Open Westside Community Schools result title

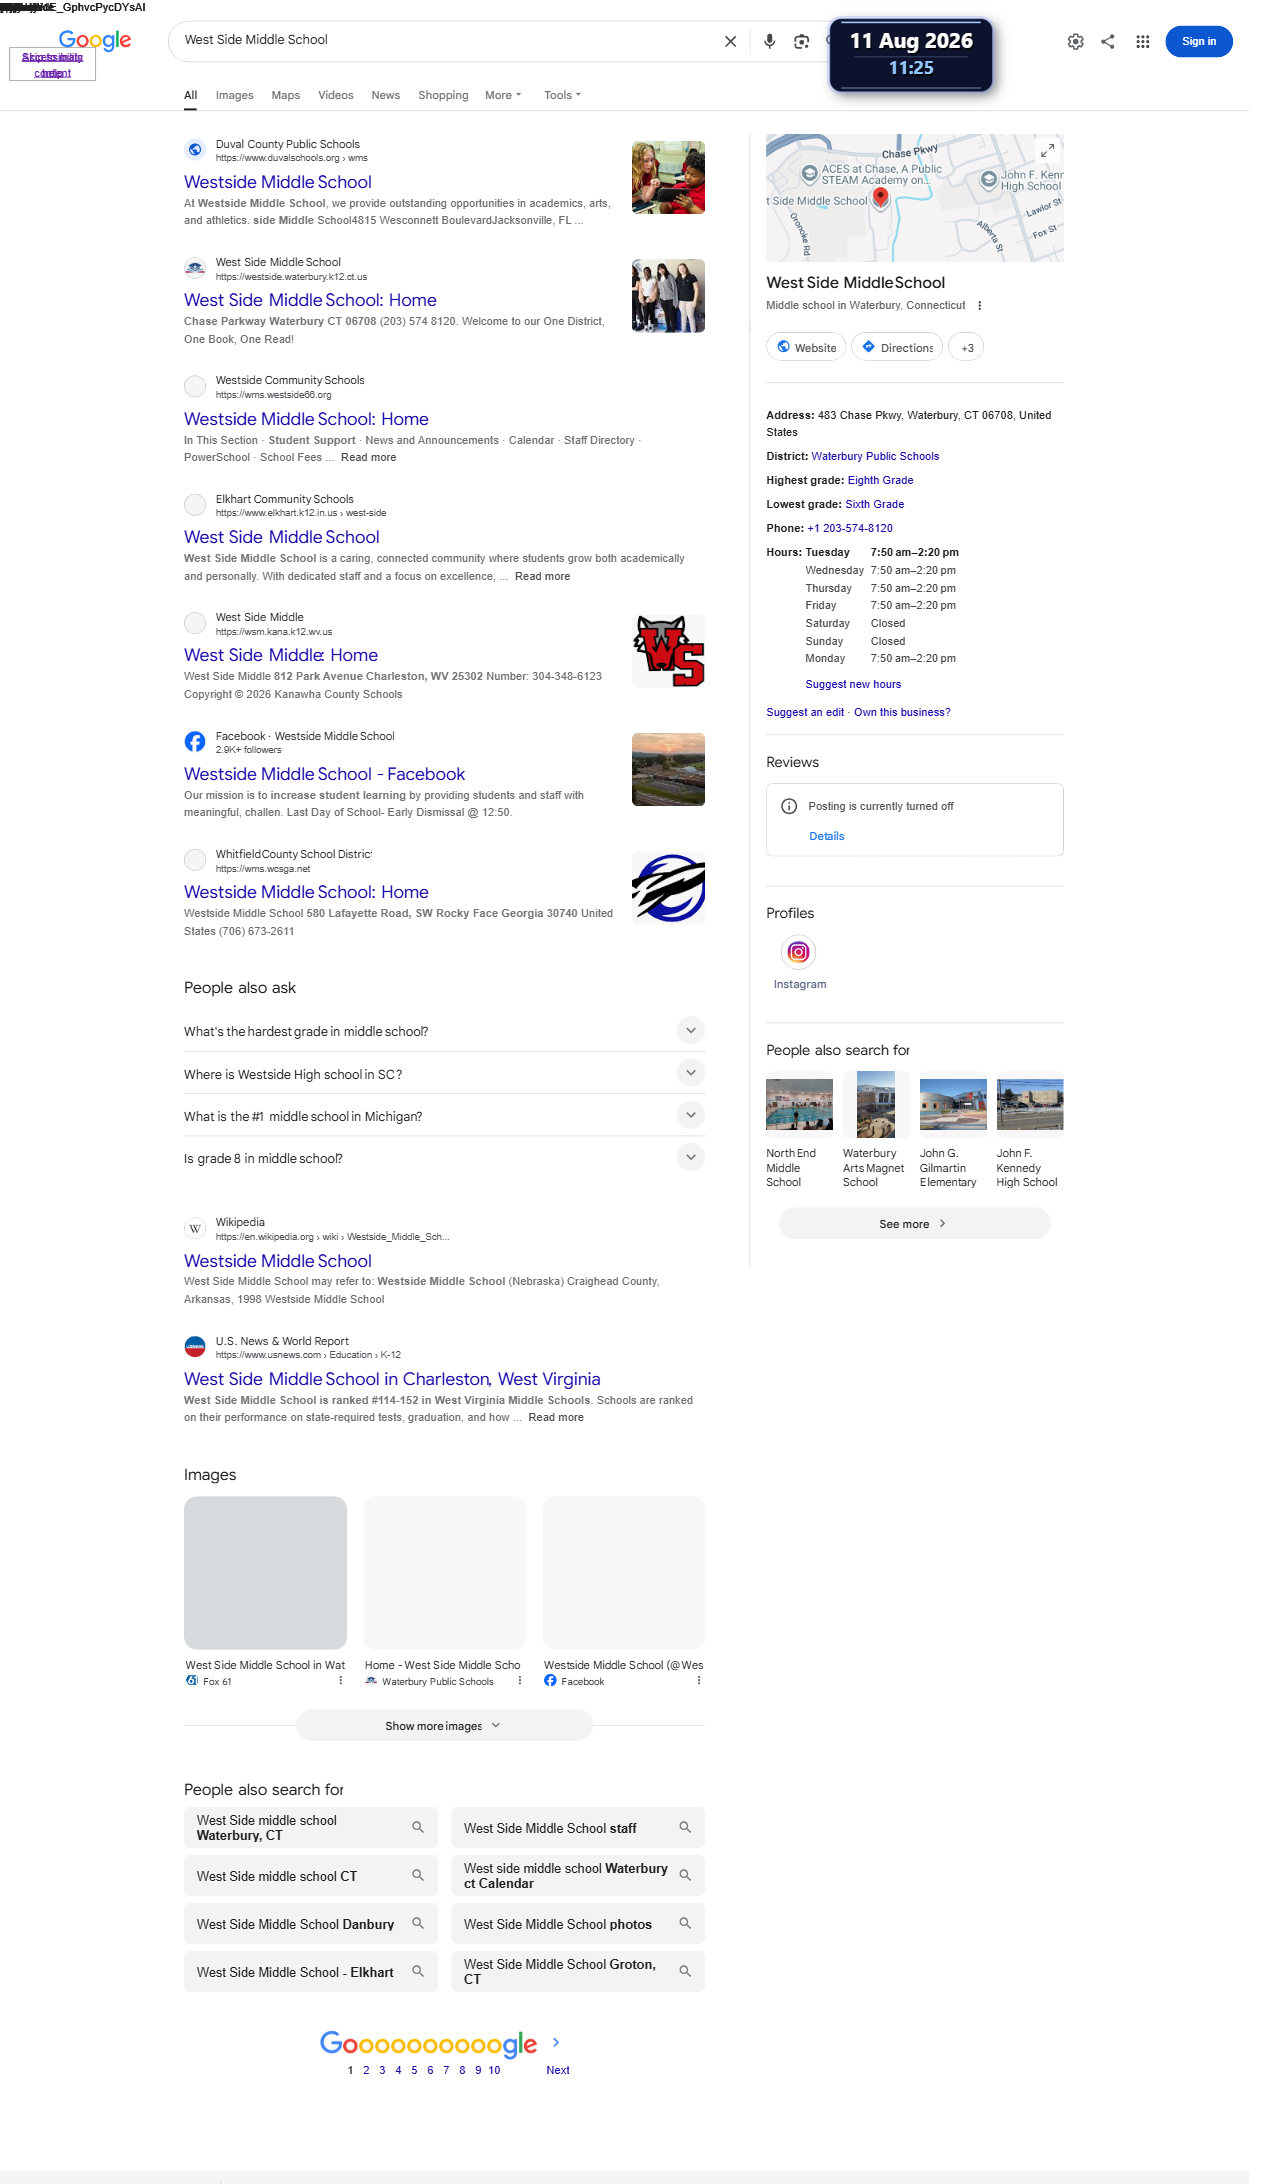pos(306,419)
